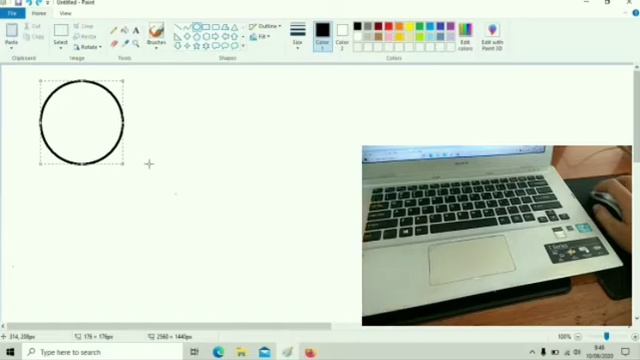Viewport: 640px width, 360px height.
Task: Click the Save icon in title bar
Action: click(x=18, y=2)
